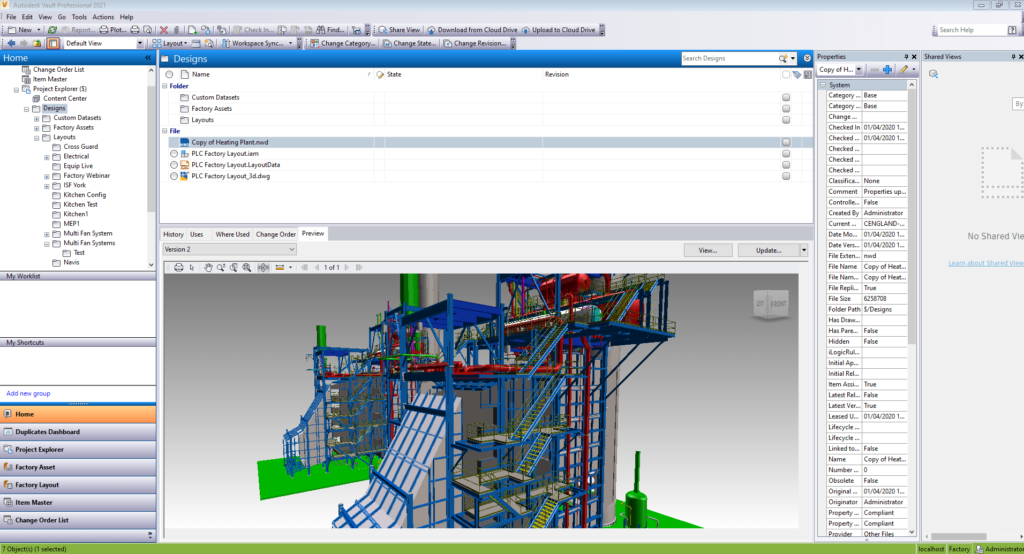Viewport: 1024px width, 554px height.
Task: Click the print icon in preview toolbar
Action: [178, 267]
